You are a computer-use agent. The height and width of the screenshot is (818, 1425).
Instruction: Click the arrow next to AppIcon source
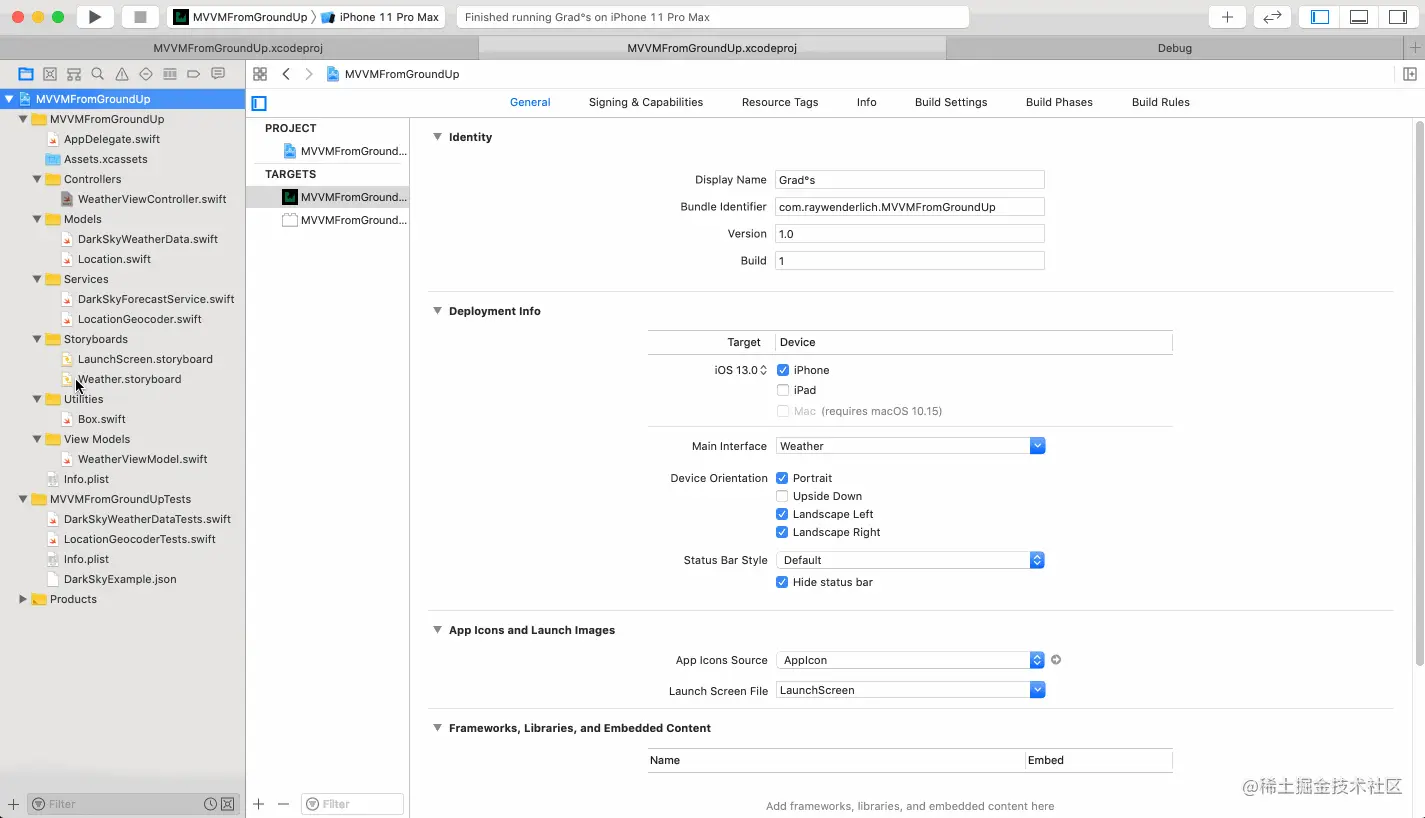click(x=1056, y=660)
